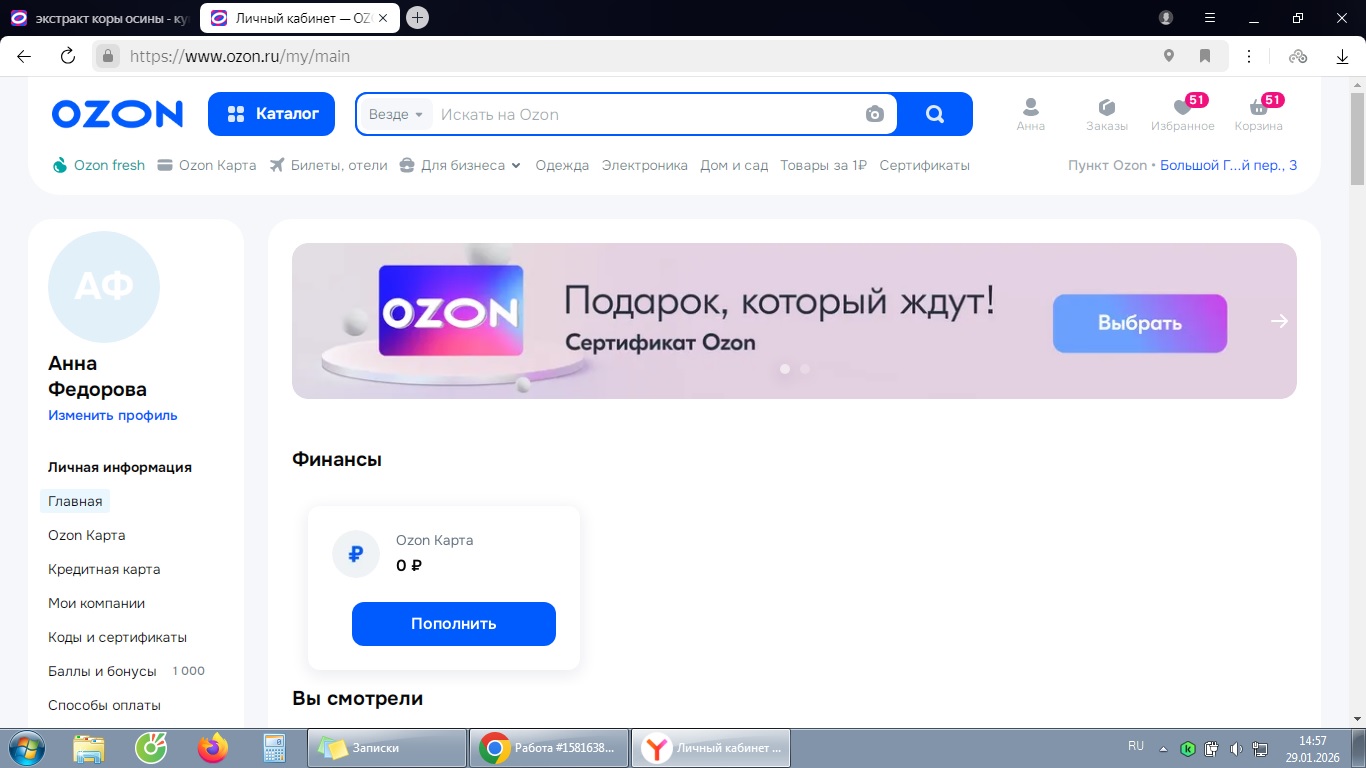The image size is (1366, 768).
Task: Open the Везде search scope dropdown
Action: coord(396,114)
